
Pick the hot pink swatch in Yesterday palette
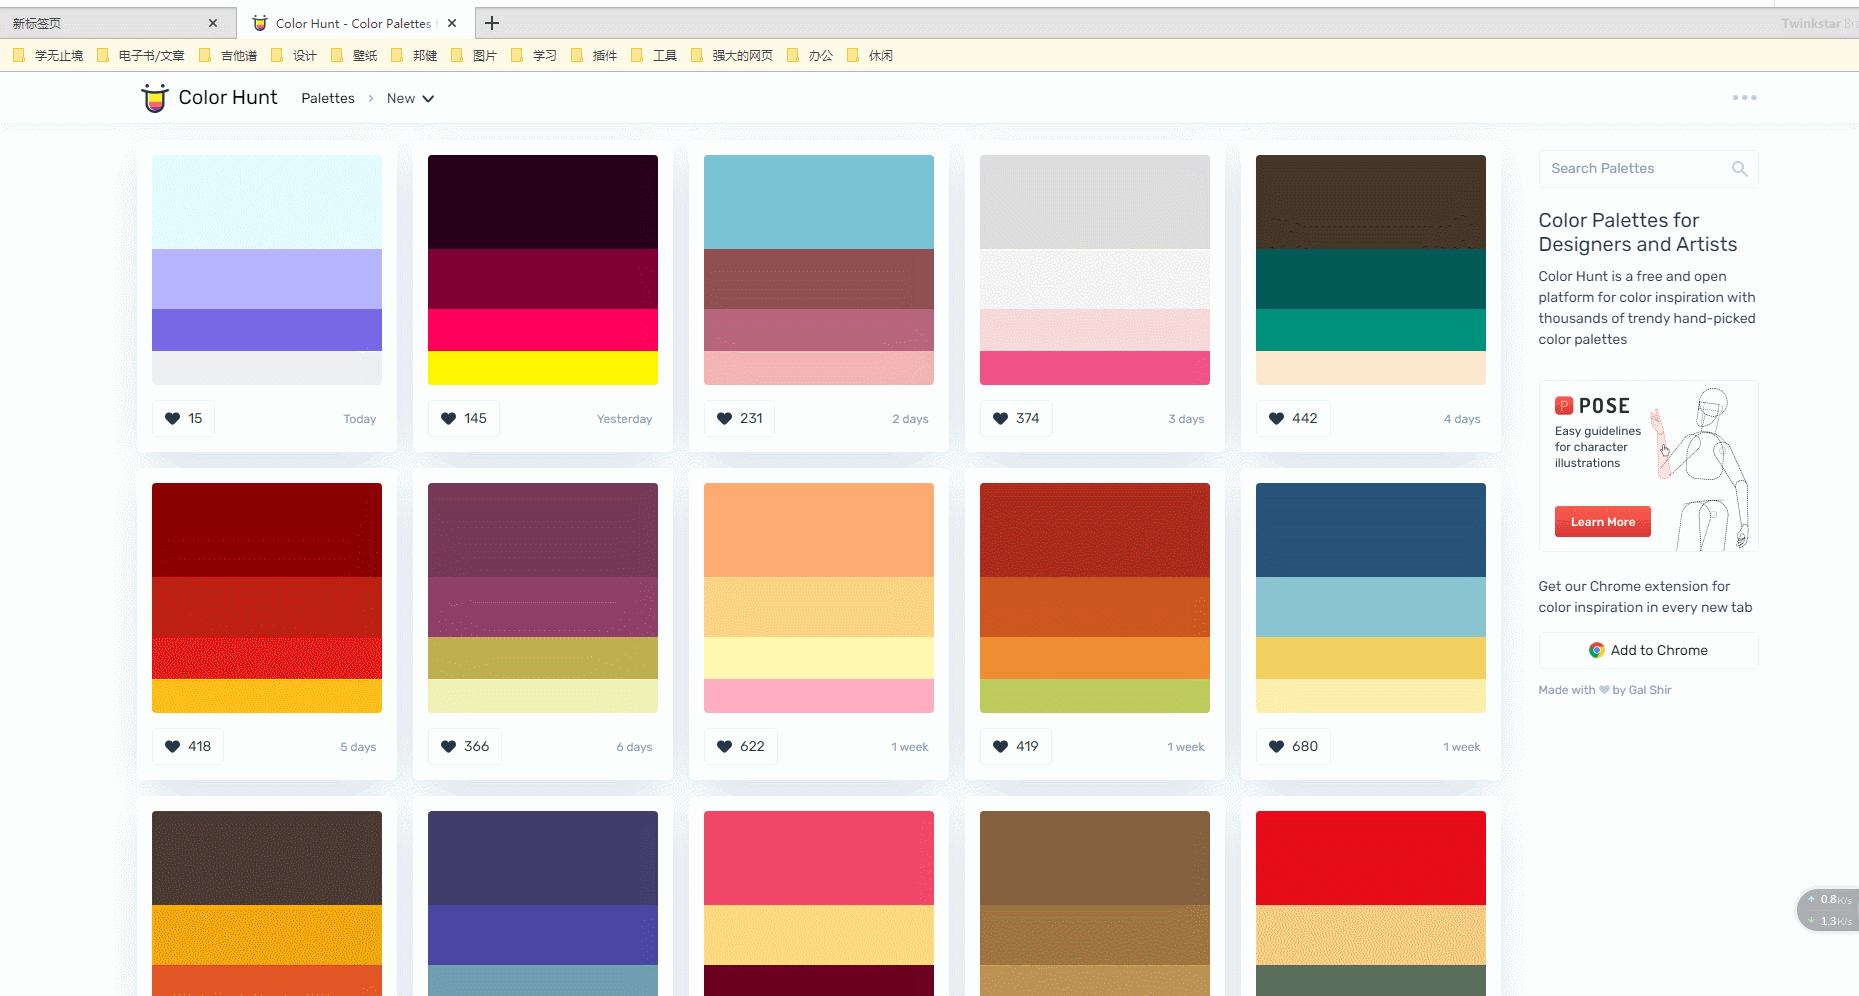click(543, 330)
